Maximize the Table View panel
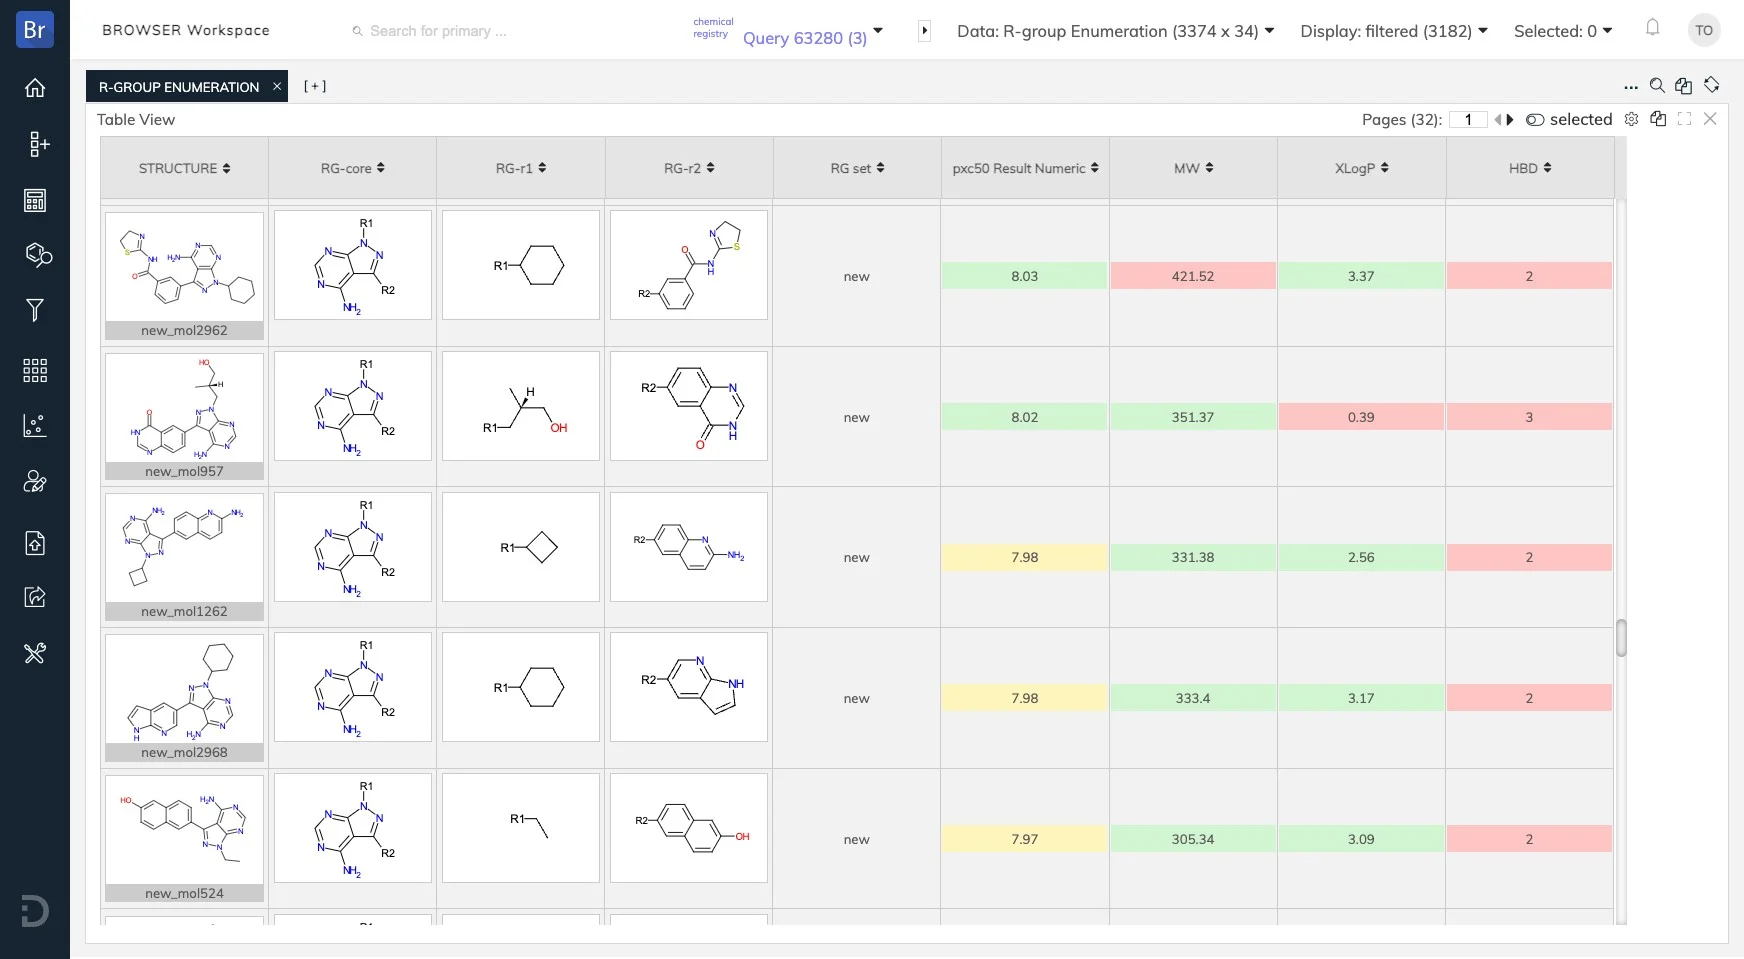This screenshot has width=1744, height=959. tap(1685, 119)
